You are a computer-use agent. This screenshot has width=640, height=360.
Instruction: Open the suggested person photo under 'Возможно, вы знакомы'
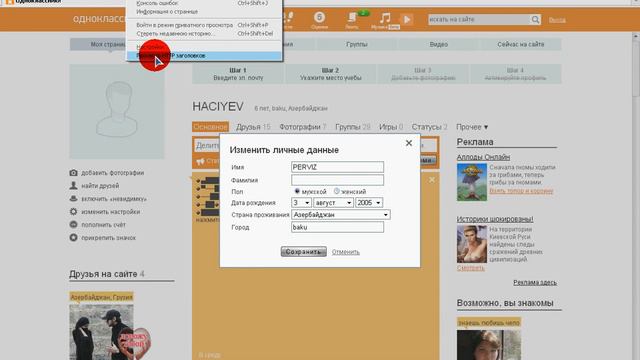[x=489, y=345]
